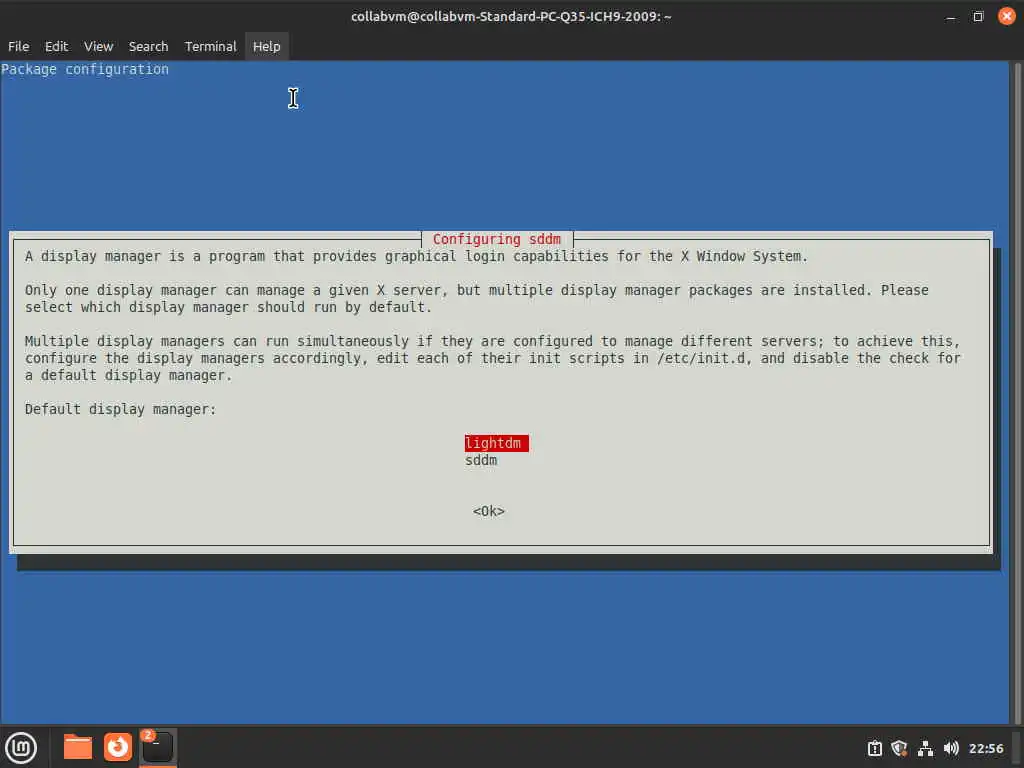This screenshot has width=1024, height=768.
Task: Close the terminal window
Action: pos(1006,16)
